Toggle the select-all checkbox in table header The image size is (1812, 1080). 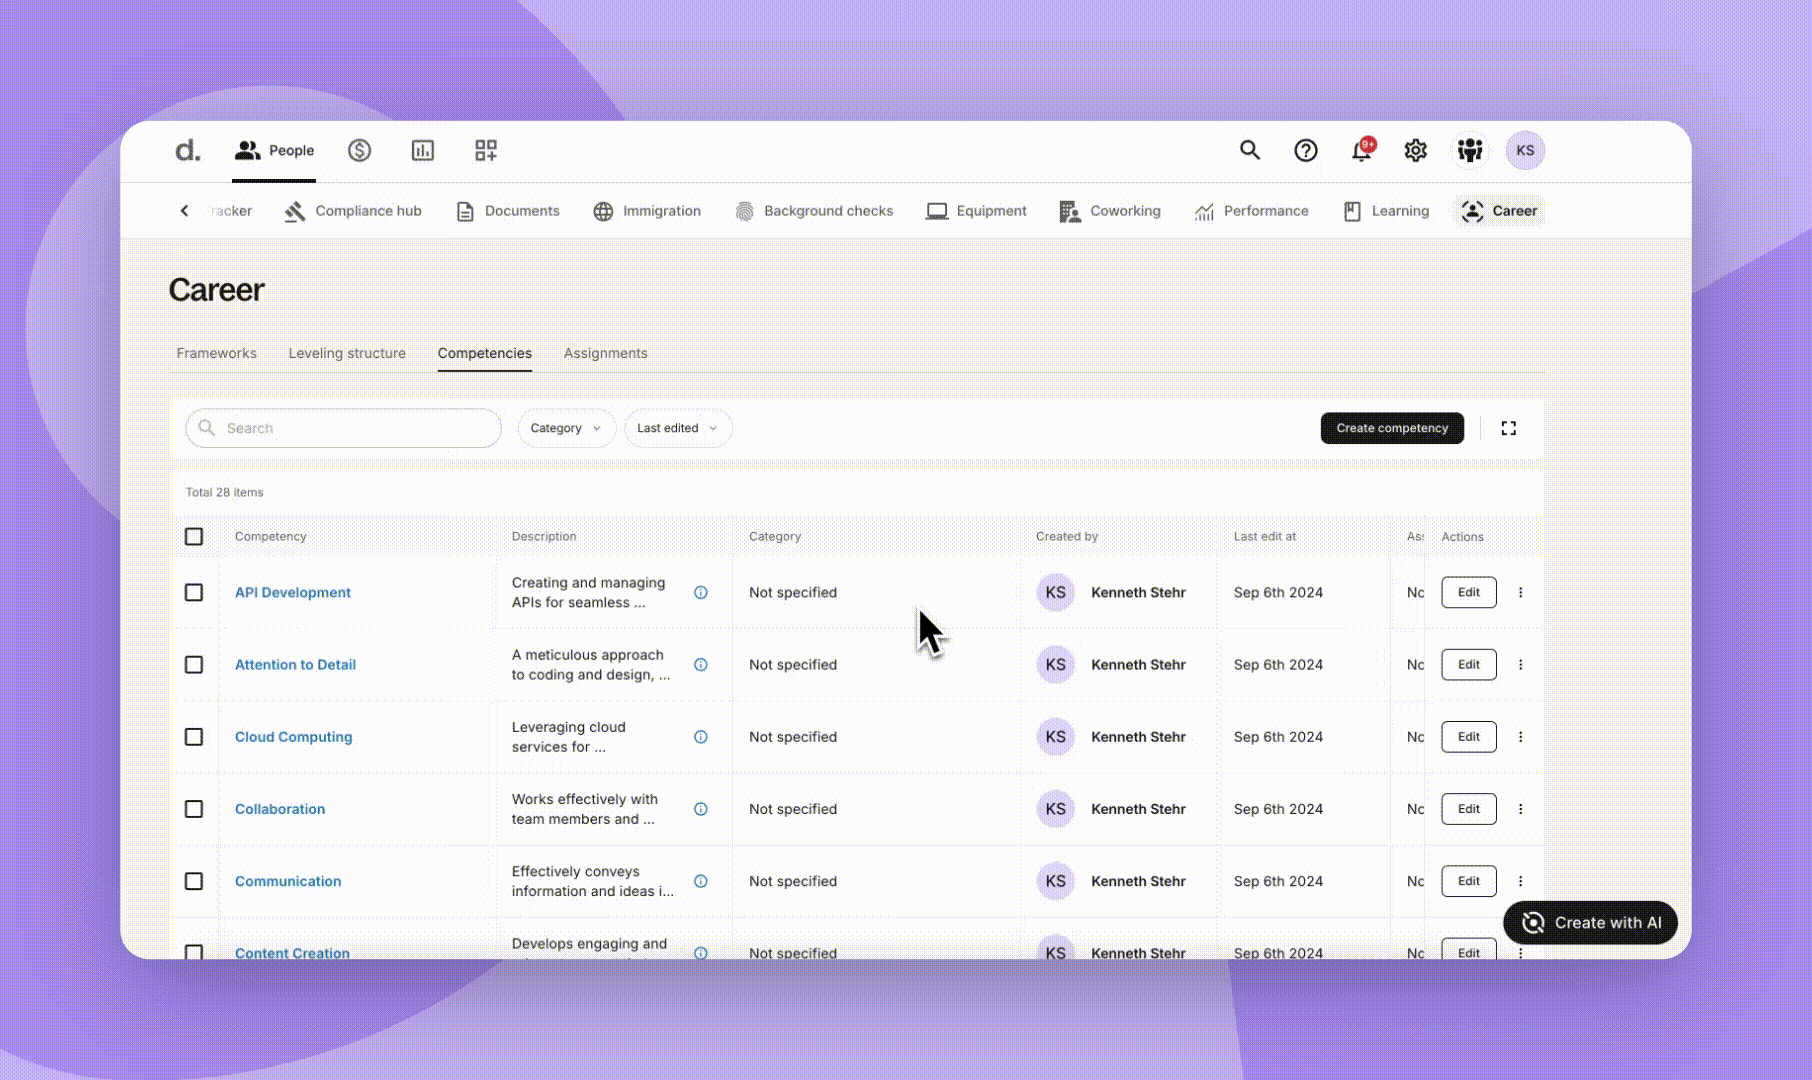point(194,537)
